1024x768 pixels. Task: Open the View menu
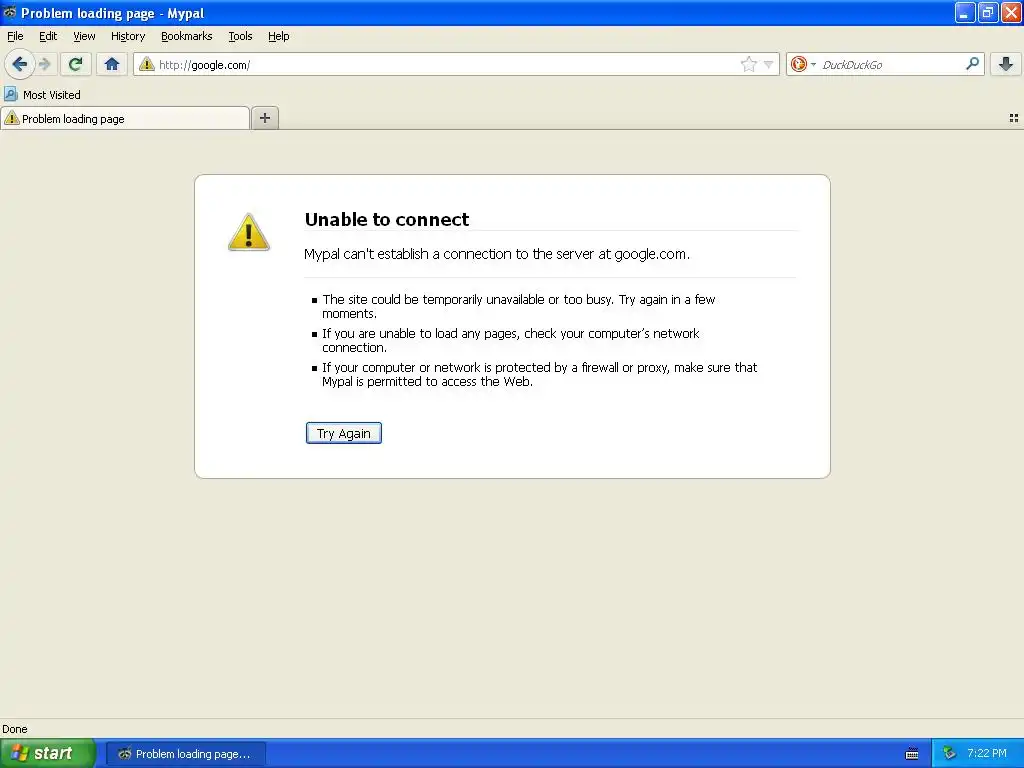(x=84, y=36)
